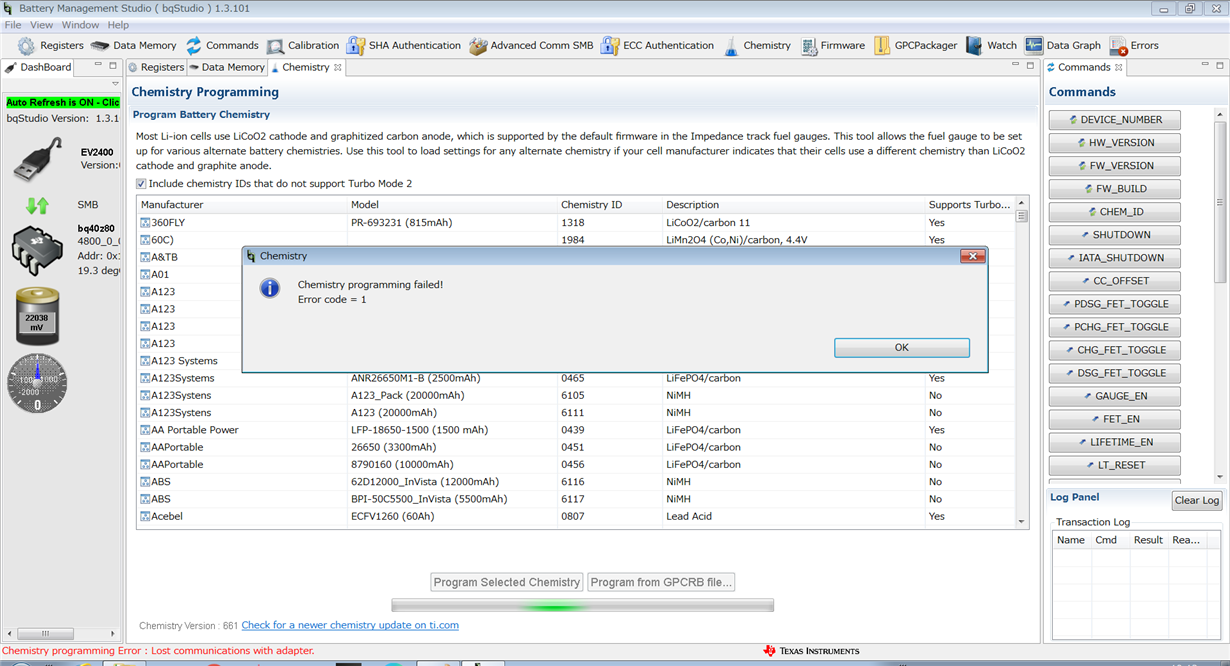Click the Auto Refresh is ON banner
This screenshot has height=666, width=1230.
[x=62, y=102]
